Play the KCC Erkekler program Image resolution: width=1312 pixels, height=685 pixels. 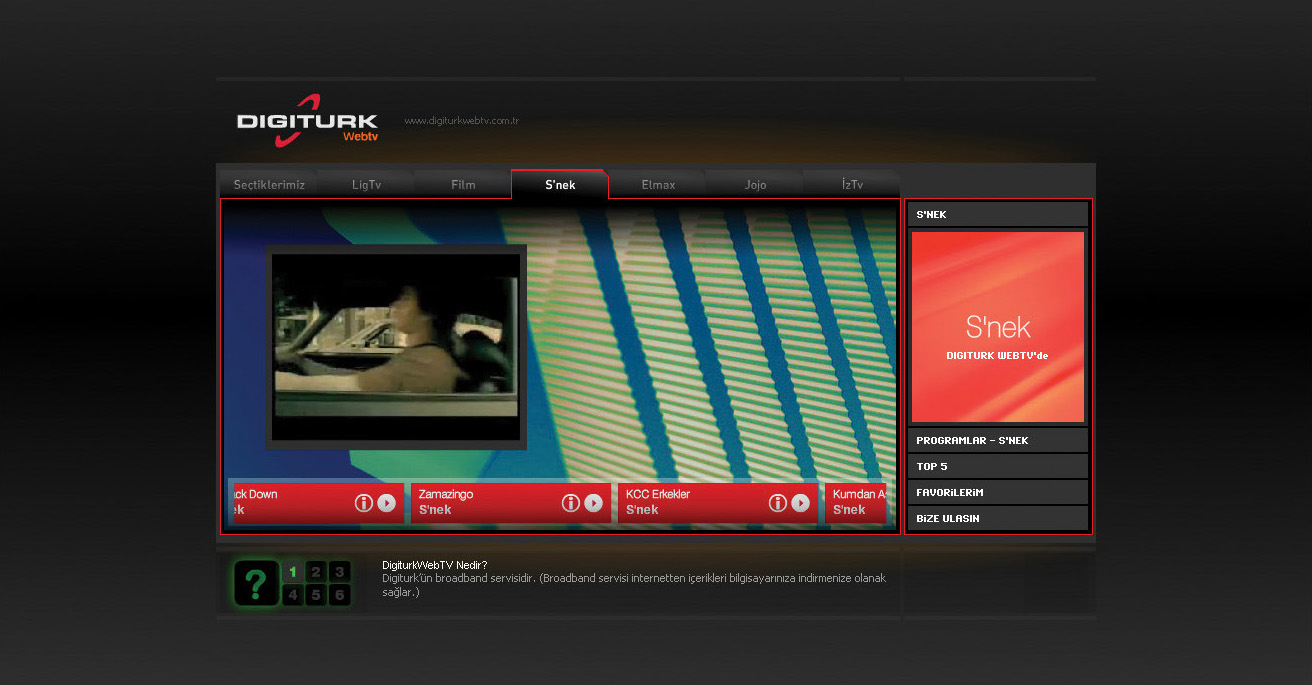pos(801,503)
